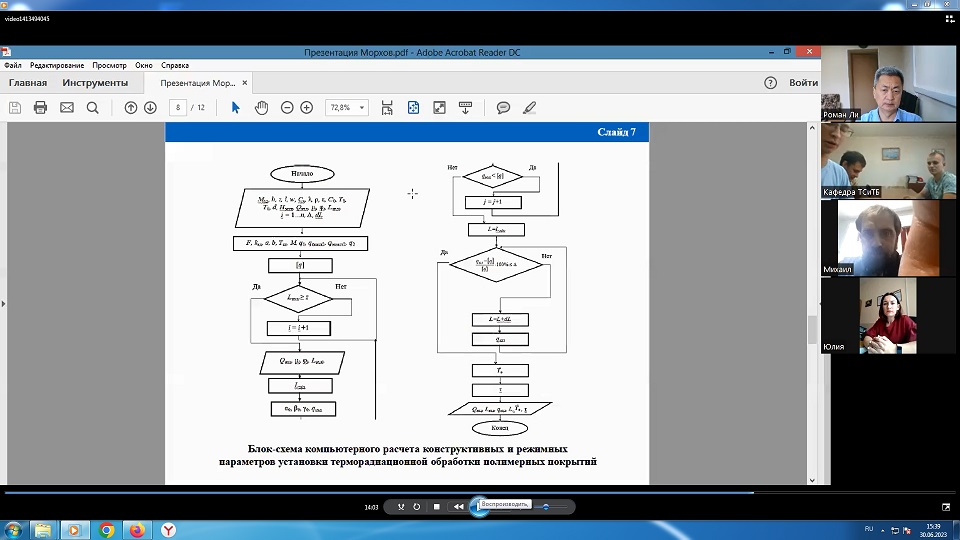The height and width of the screenshot is (540, 960).
Task: Select Кафедра ТСиТБ participant video tile
Action: (x=888, y=161)
